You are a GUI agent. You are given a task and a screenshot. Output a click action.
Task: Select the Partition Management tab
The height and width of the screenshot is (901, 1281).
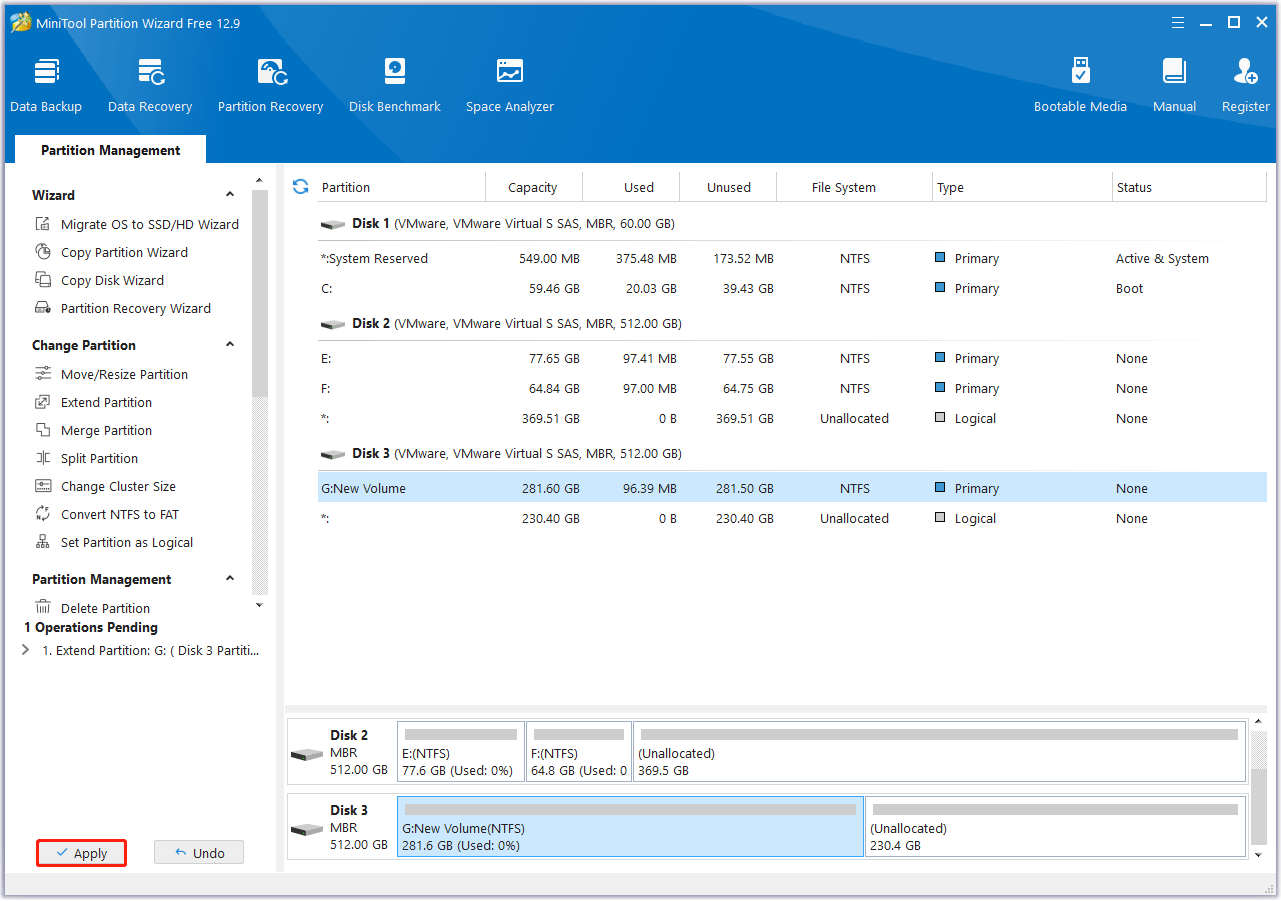point(111,150)
